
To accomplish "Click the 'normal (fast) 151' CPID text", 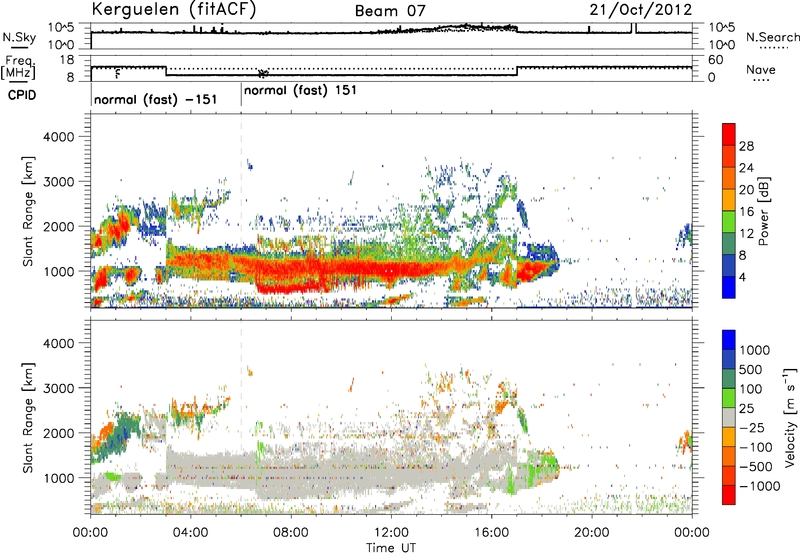I will coord(300,91).
